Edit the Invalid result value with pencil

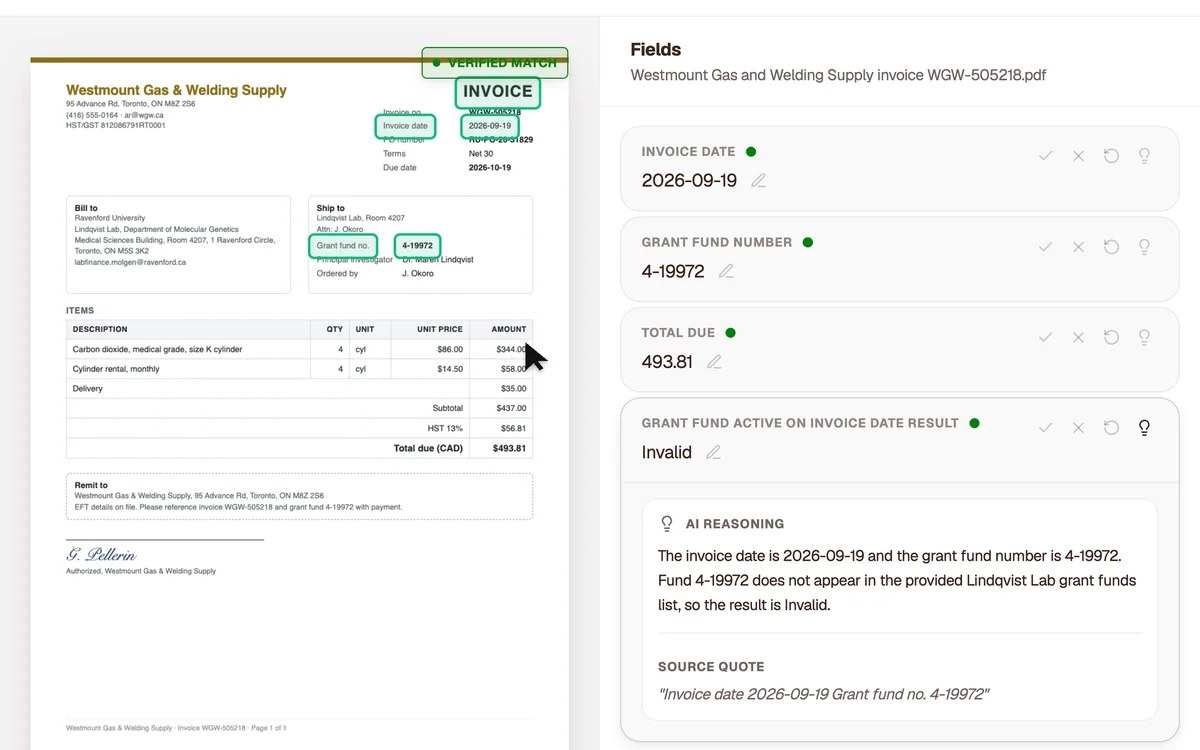point(713,453)
